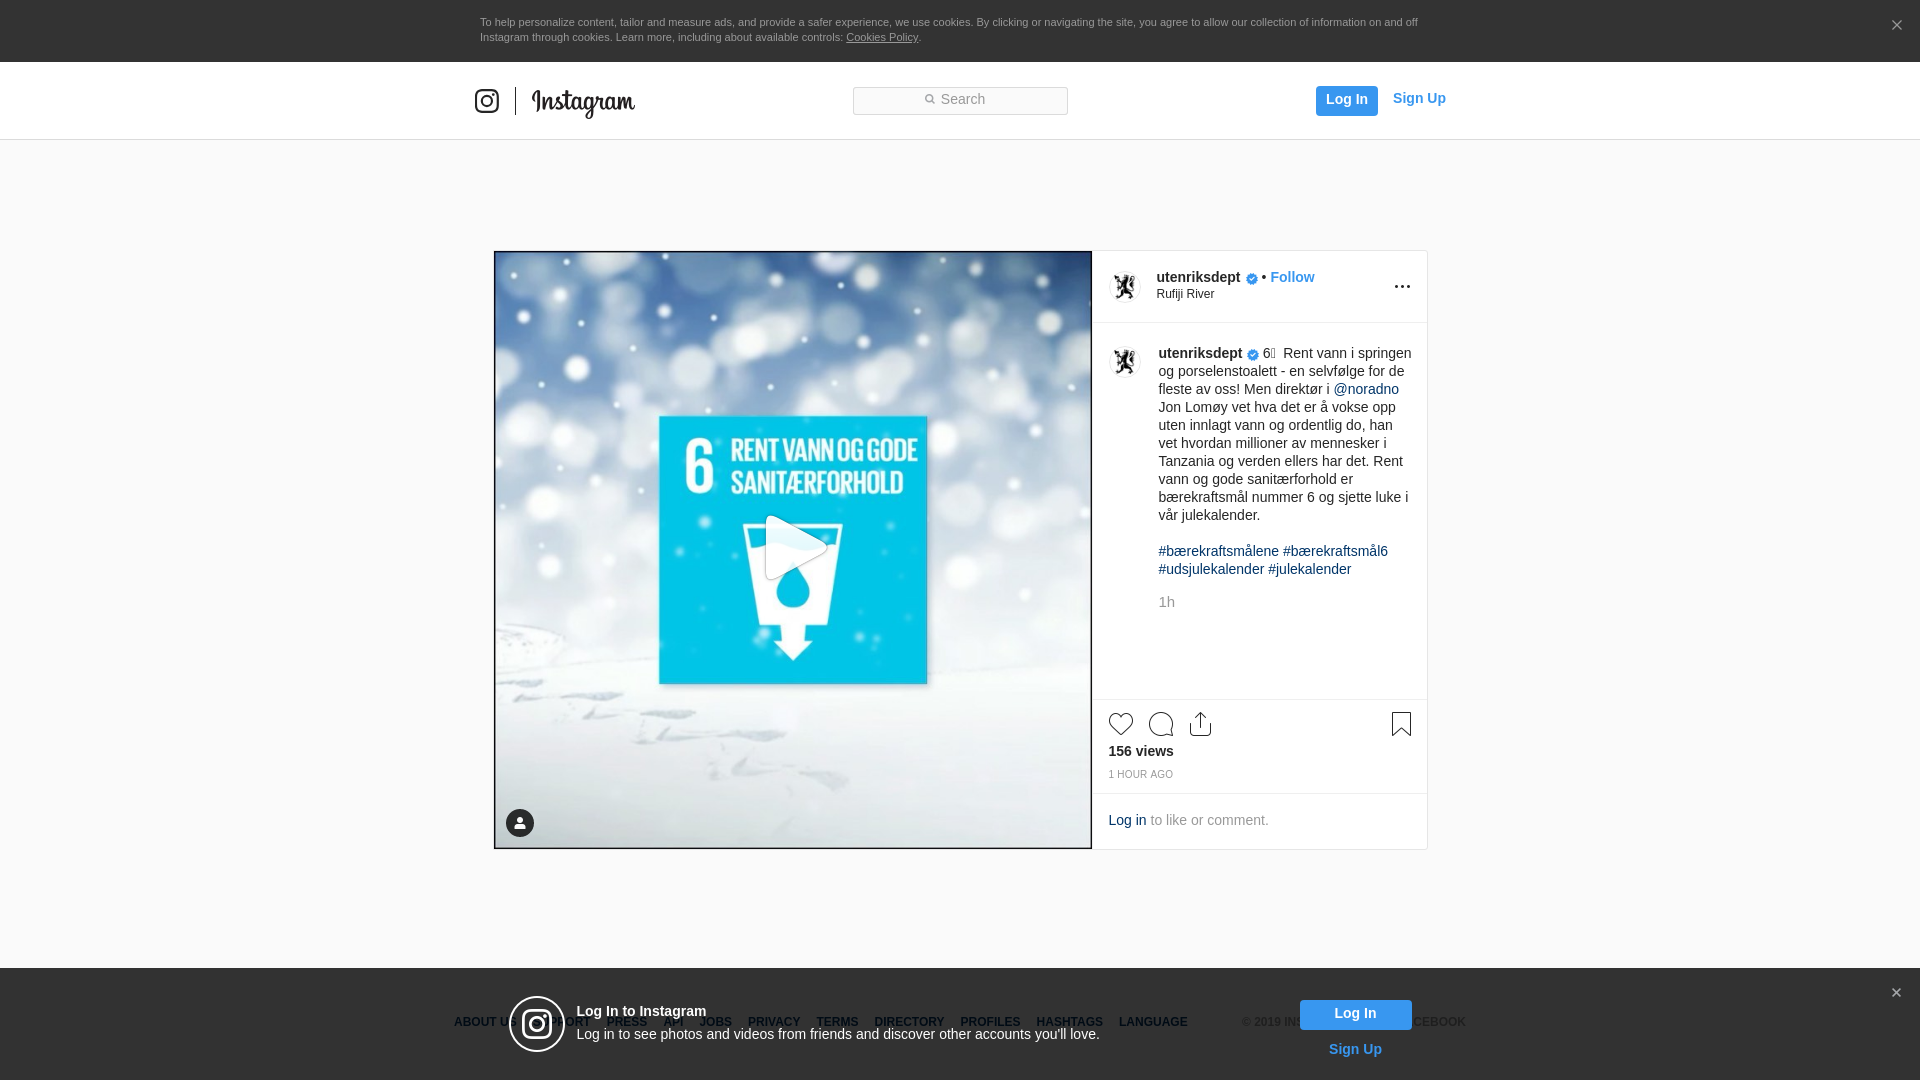Image resolution: width=1920 pixels, height=1080 pixels.
Task: Play the video post
Action: click(794, 548)
